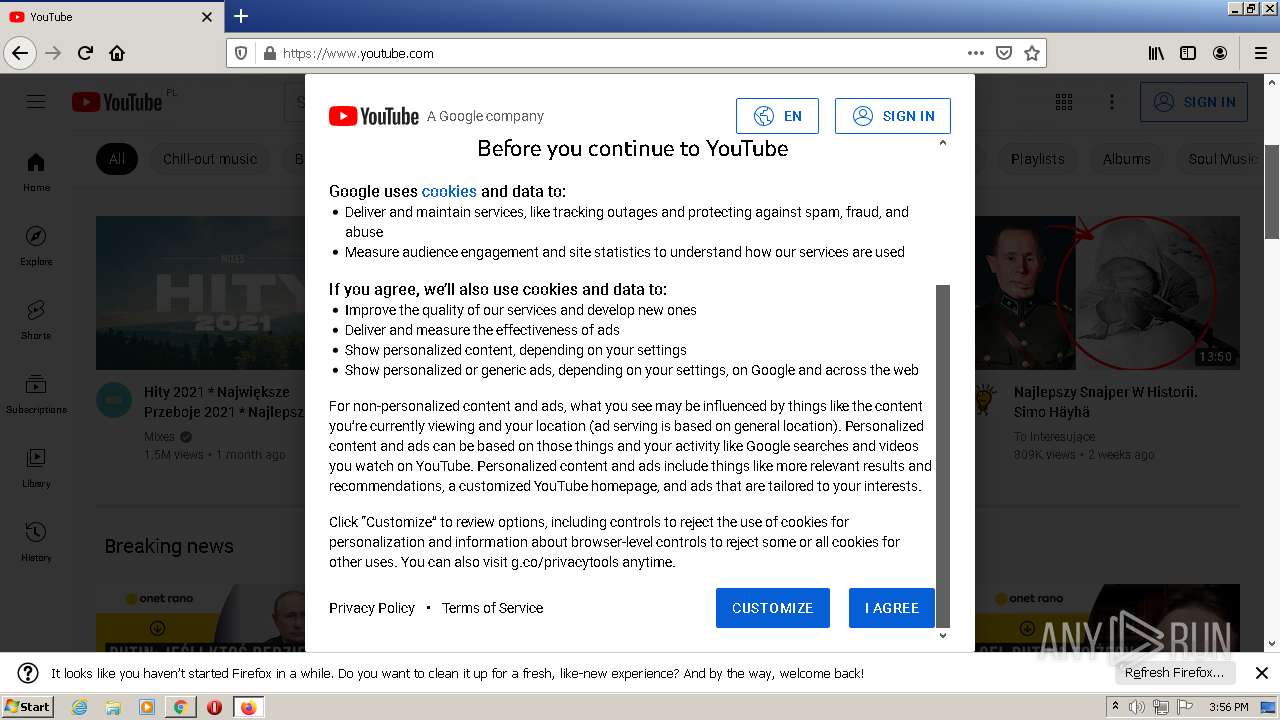
Task: Click the consent dialog scrollbar thumb
Action: 942,455
